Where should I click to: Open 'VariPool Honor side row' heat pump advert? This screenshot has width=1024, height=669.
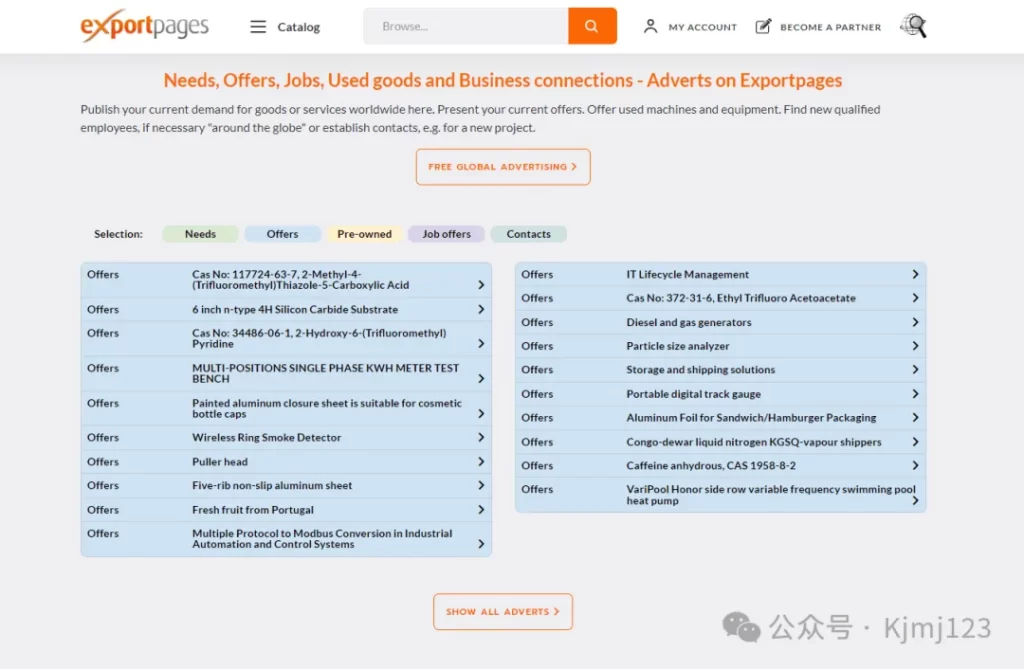(x=771, y=495)
